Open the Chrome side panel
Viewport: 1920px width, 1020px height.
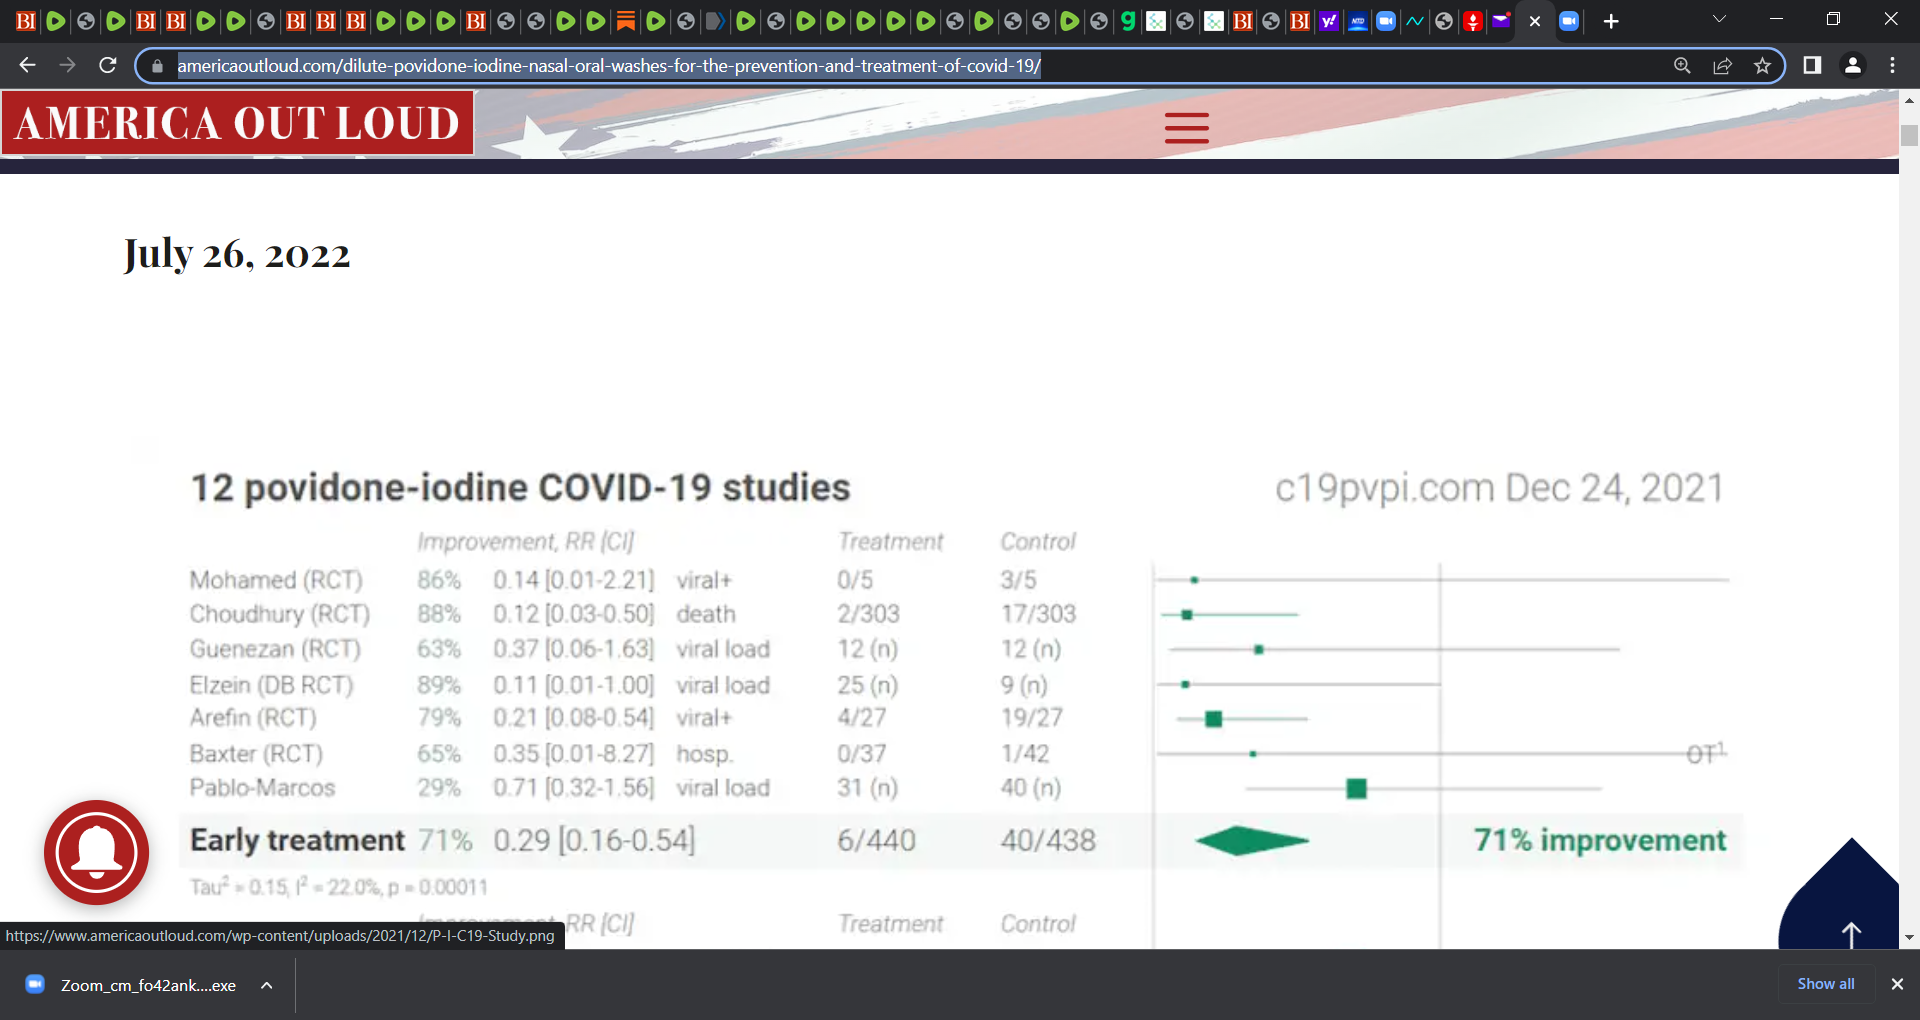1812,65
